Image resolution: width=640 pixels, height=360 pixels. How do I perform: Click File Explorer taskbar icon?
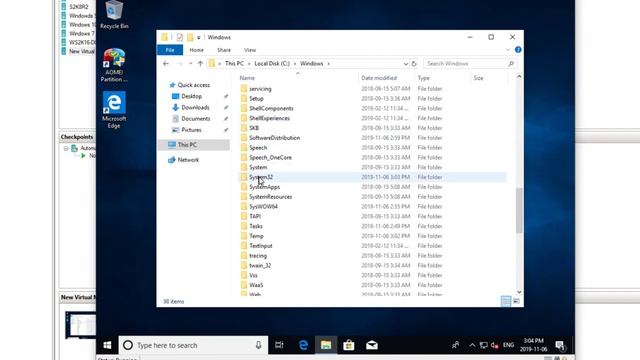326,345
